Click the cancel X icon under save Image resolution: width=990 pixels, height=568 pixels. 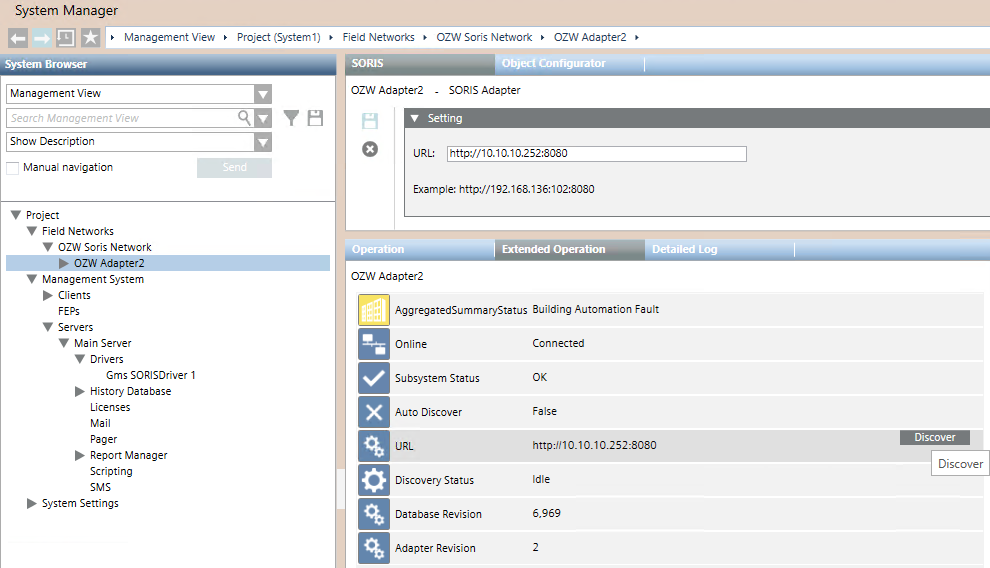(x=370, y=149)
